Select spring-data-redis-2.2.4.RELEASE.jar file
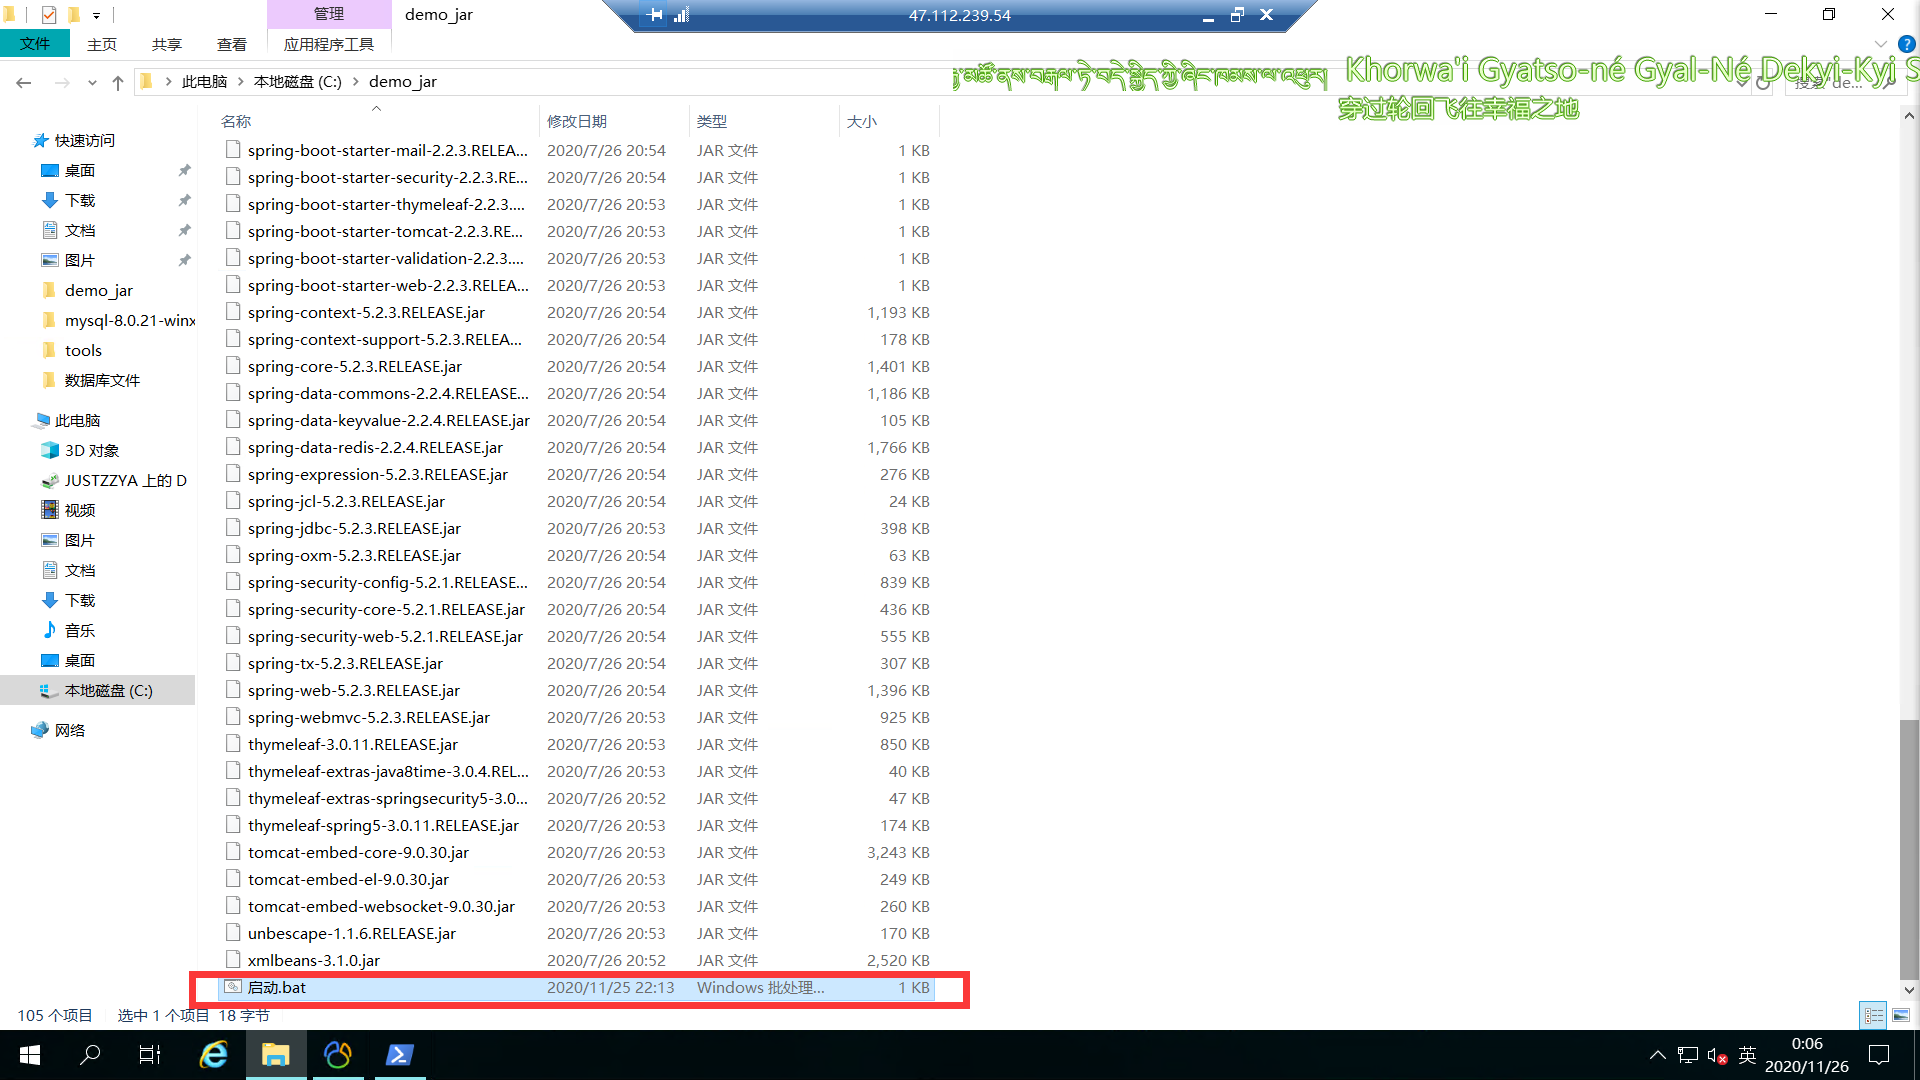 (x=376, y=448)
